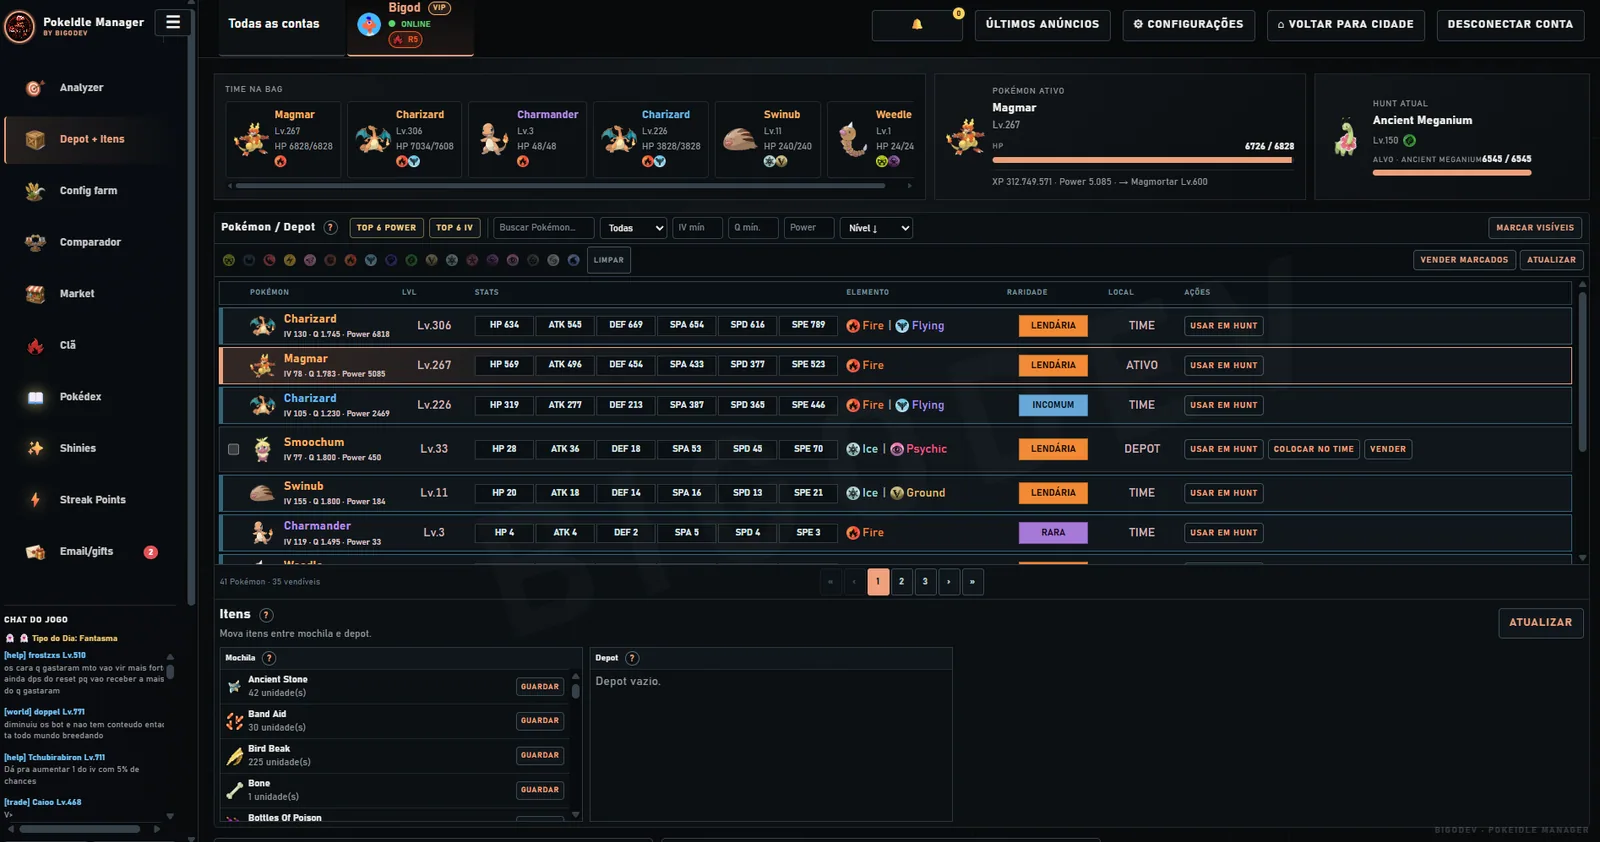Click the Ancient Meganium hunt sprite

coord(1346,137)
